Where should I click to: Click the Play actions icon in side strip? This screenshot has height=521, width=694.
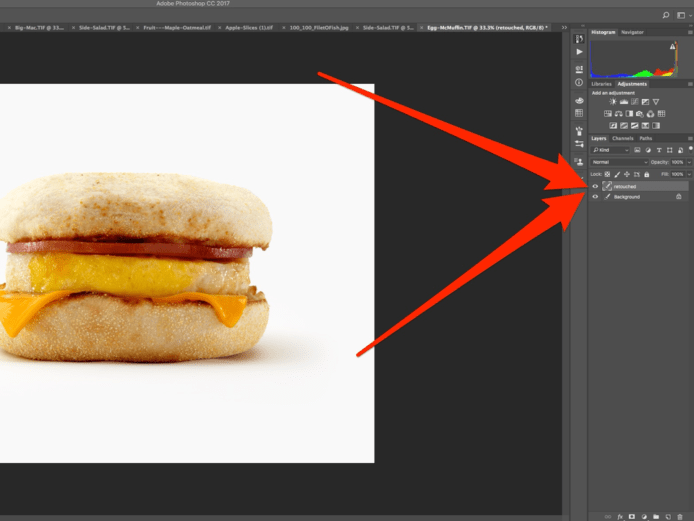(579, 52)
